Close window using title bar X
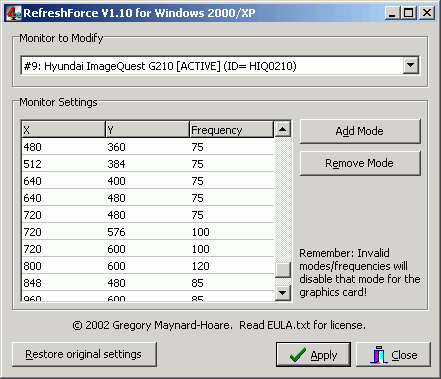 point(427,13)
